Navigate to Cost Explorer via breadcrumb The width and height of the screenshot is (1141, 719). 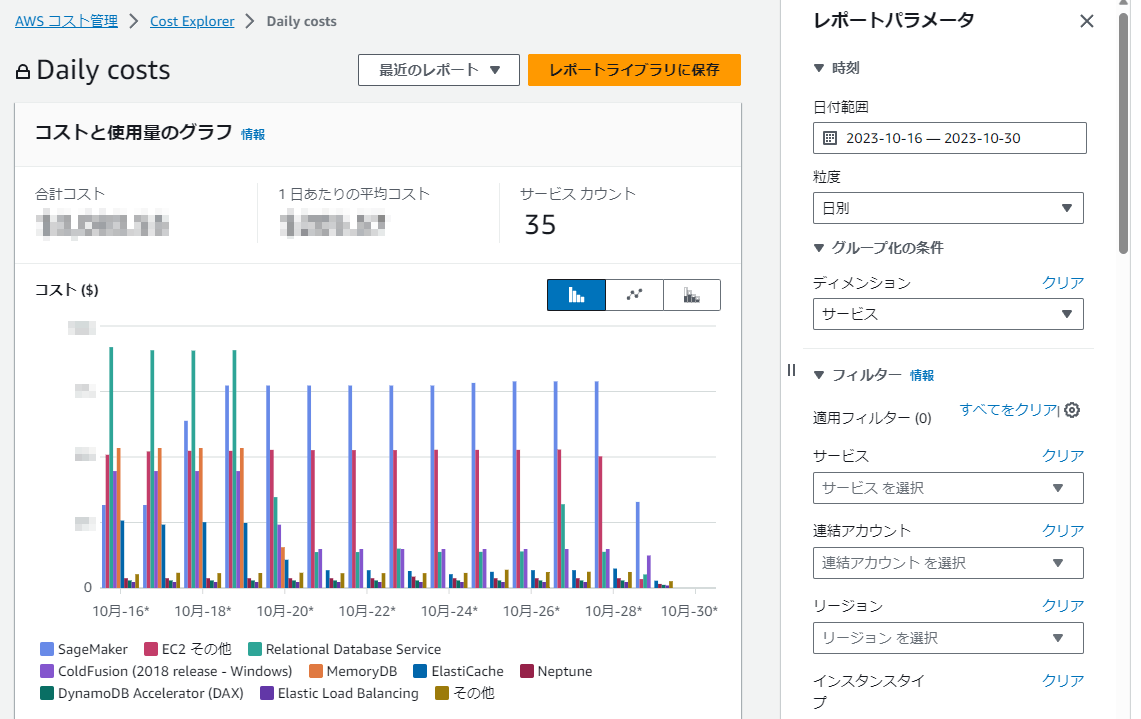click(x=192, y=20)
